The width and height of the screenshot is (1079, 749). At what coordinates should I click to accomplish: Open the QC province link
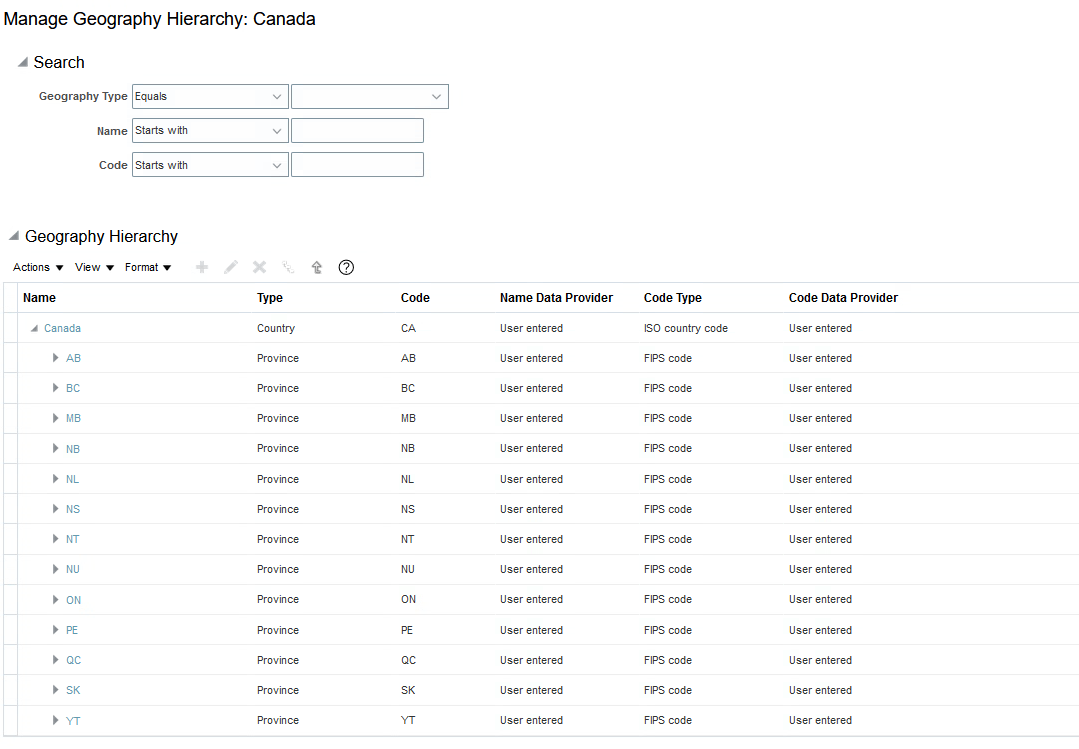[73, 660]
